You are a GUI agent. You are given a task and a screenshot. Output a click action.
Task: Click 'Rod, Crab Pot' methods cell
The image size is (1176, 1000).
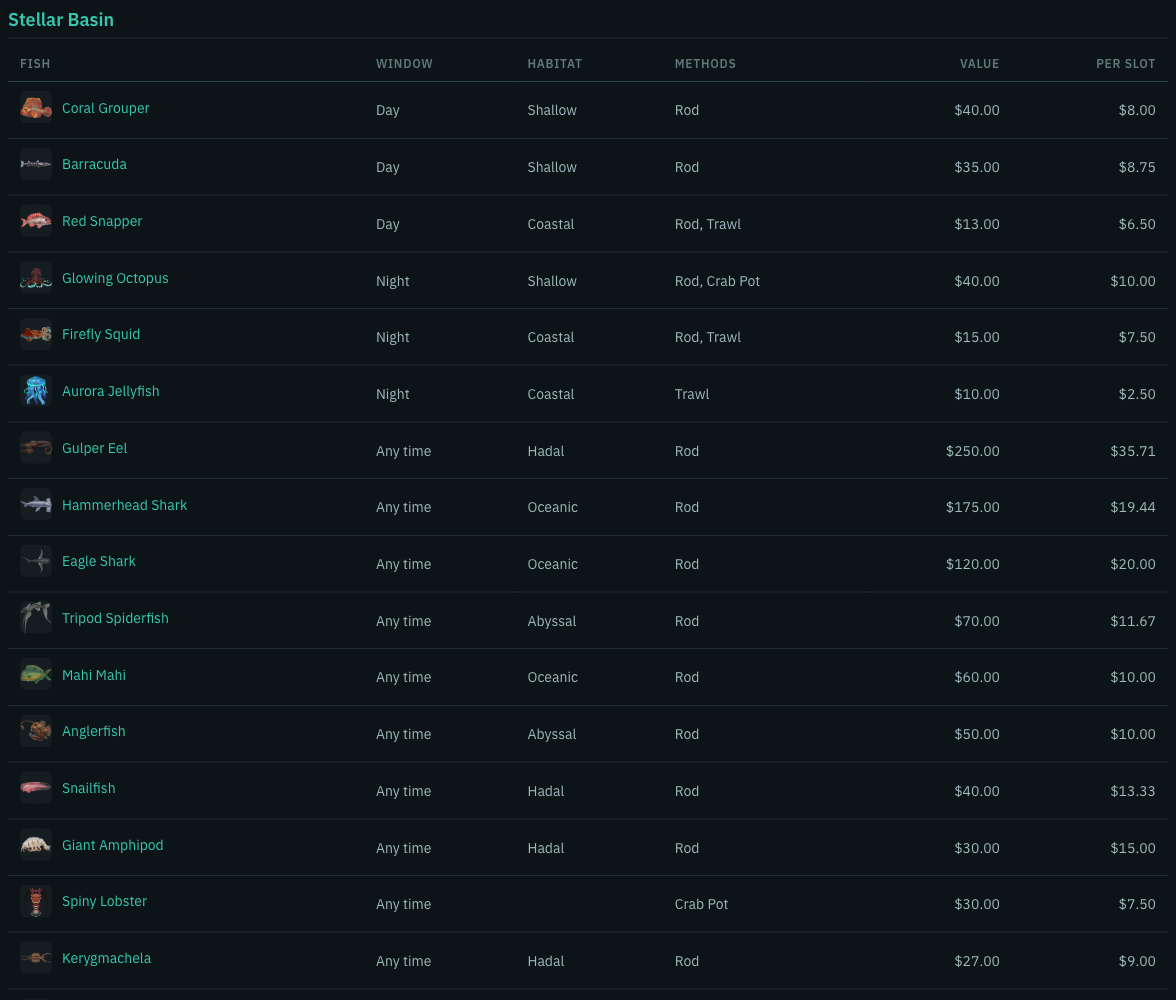[717, 281]
